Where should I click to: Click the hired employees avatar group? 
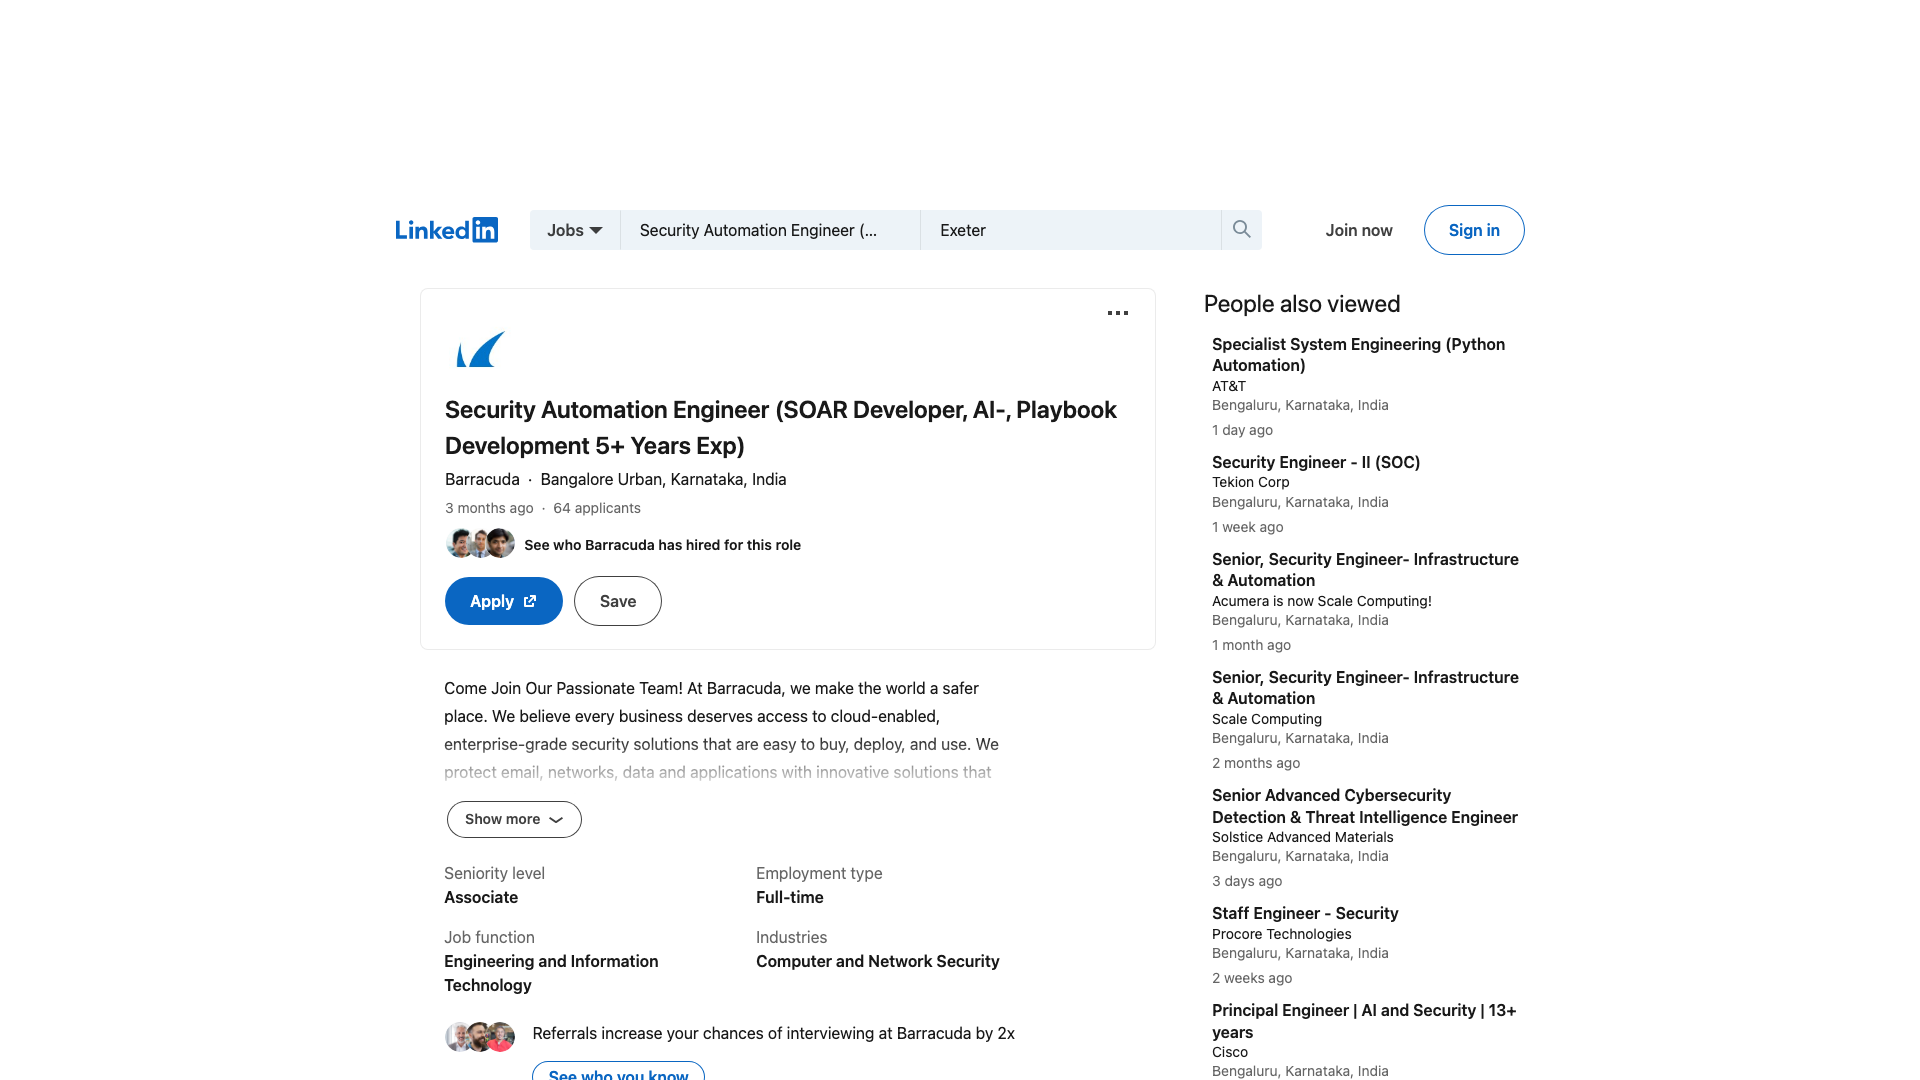480,543
